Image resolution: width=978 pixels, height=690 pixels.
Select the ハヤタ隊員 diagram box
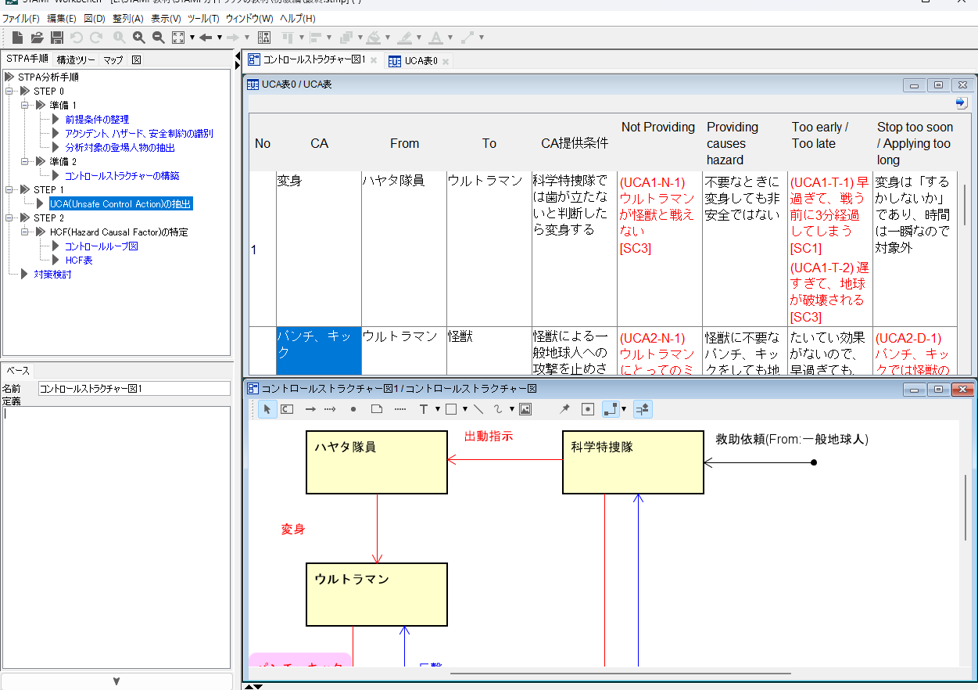(377, 462)
